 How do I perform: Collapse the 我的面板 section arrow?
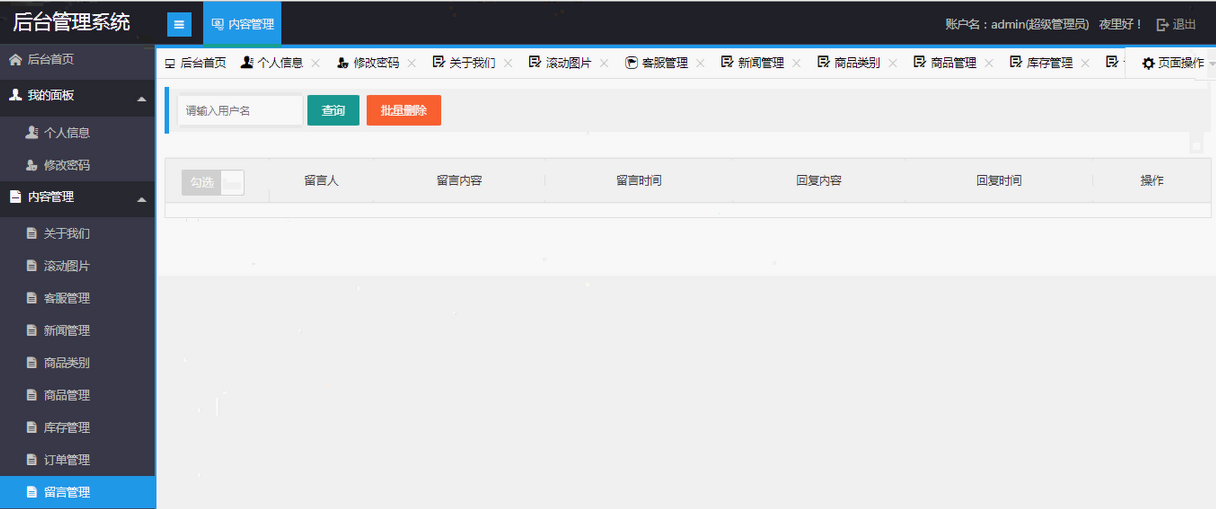click(141, 99)
